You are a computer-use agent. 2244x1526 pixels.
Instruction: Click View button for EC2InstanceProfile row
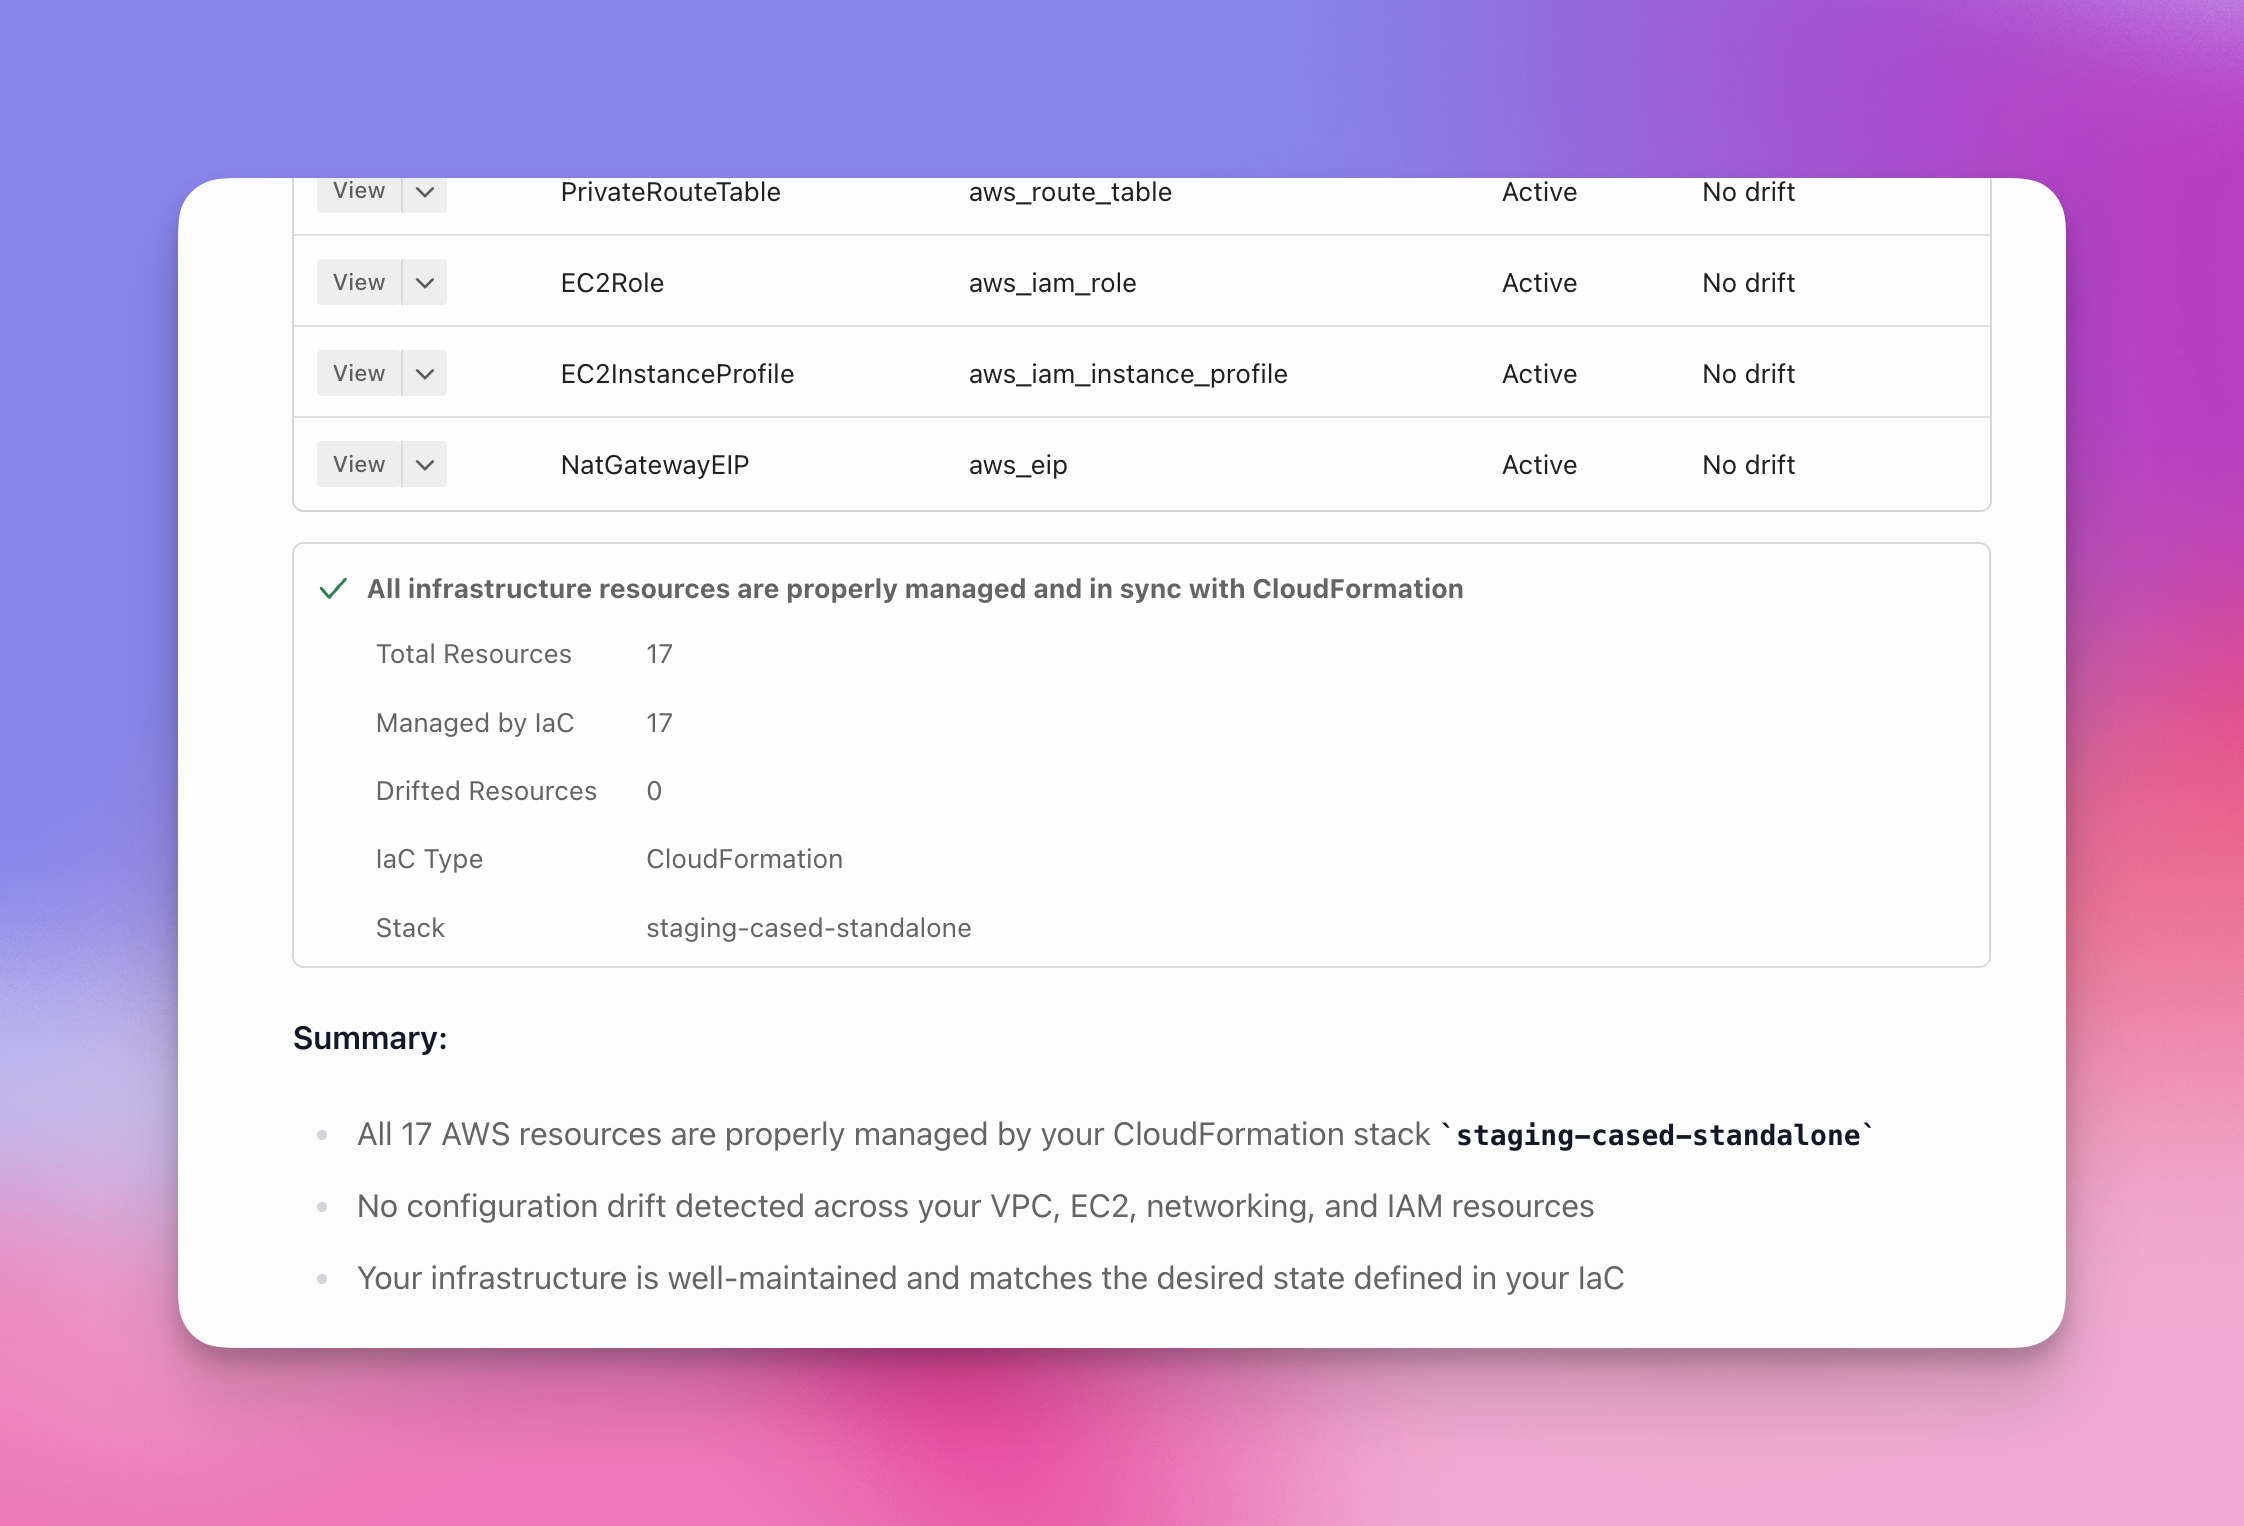point(359,373)
